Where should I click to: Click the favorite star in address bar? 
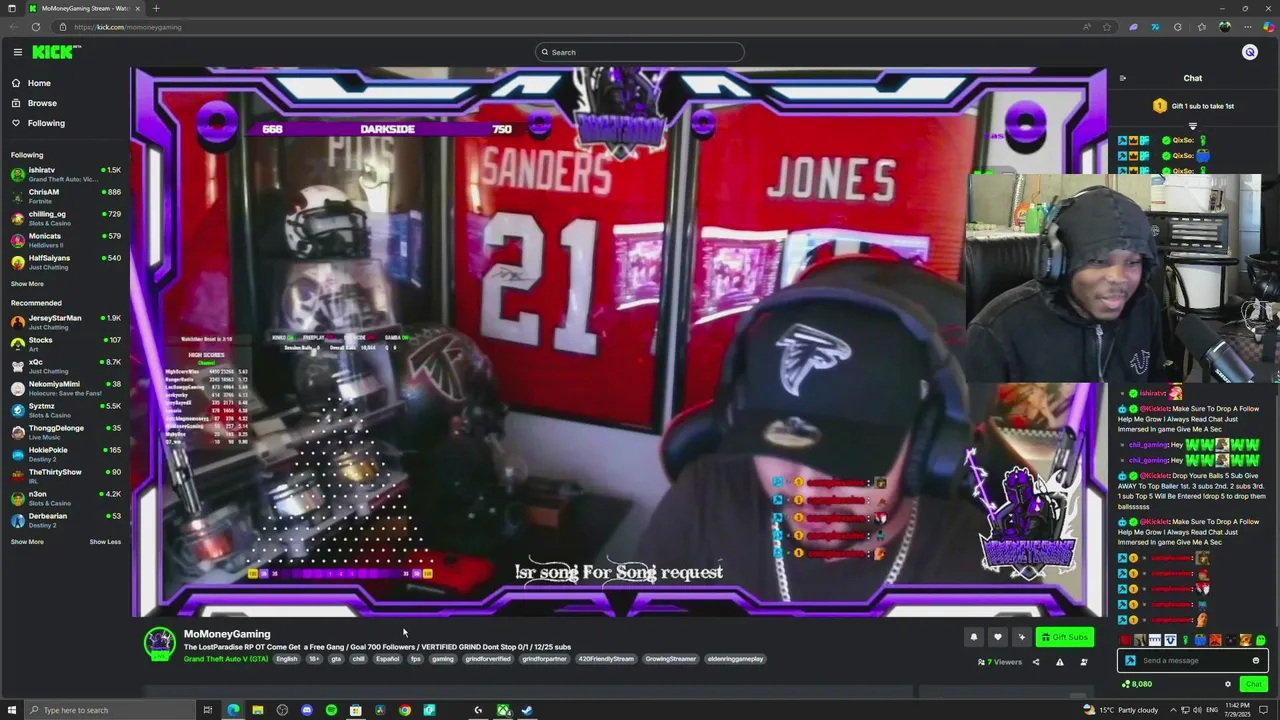click(x=1106, y=27)
